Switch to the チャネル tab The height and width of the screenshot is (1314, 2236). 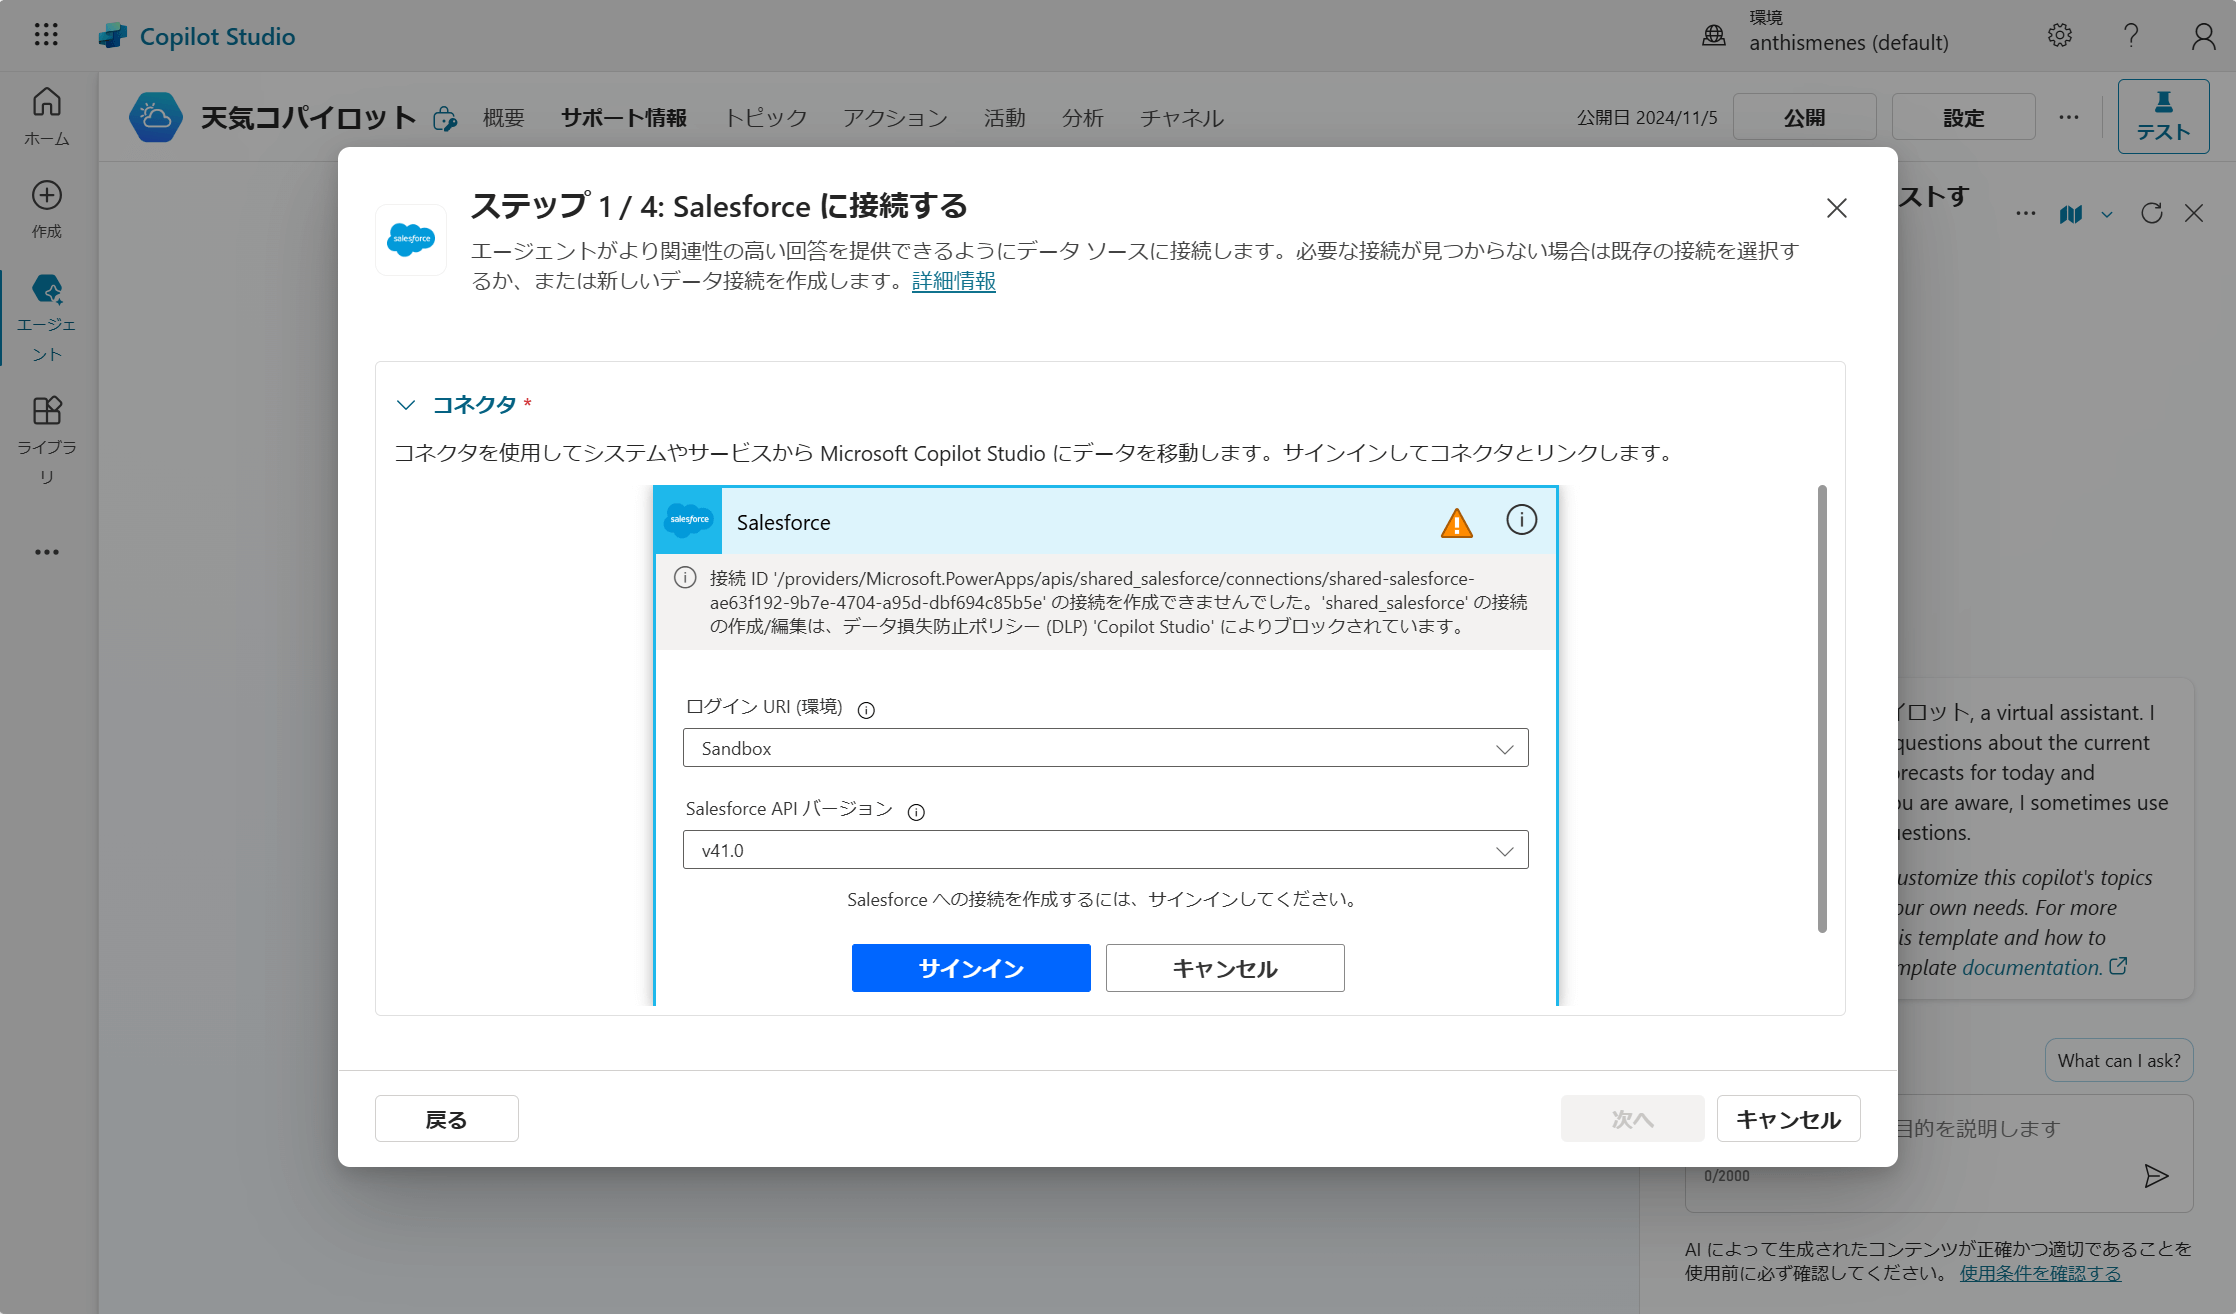click(x=1182, y=118)
